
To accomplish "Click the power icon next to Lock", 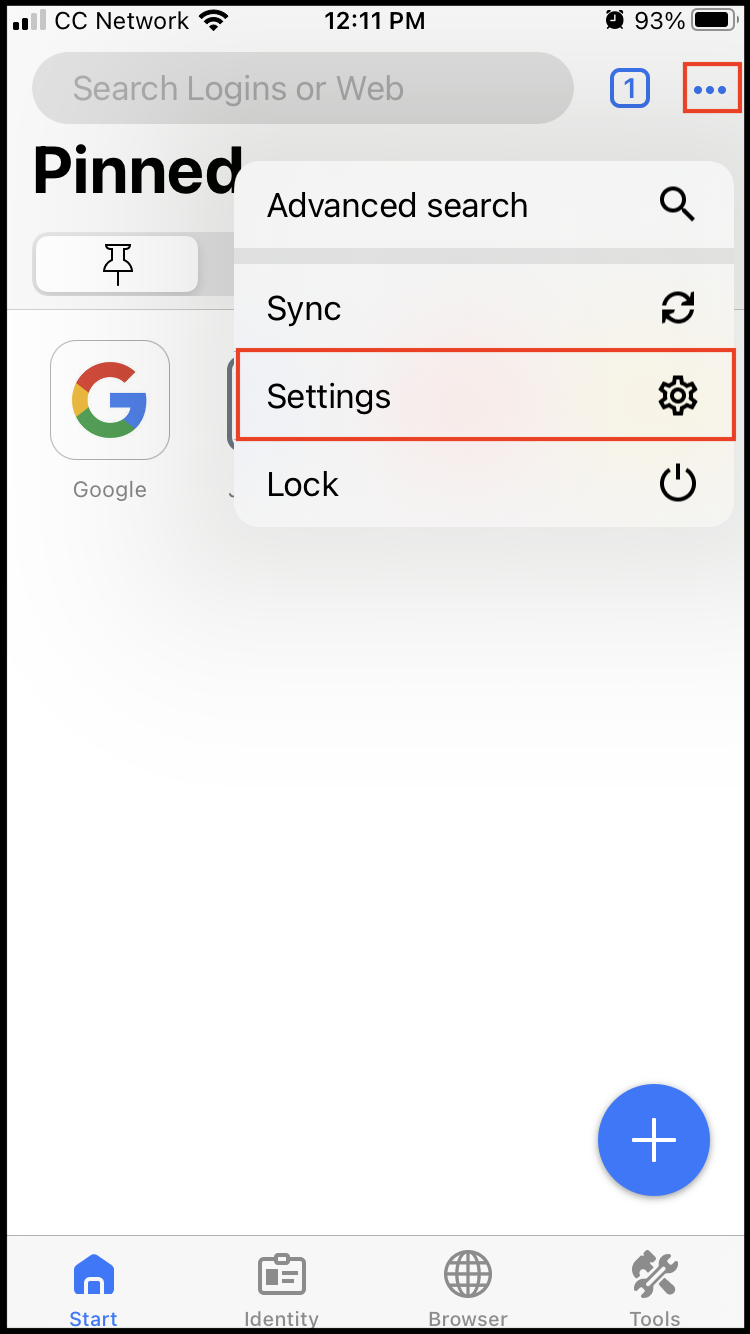I will pos(677,485).
